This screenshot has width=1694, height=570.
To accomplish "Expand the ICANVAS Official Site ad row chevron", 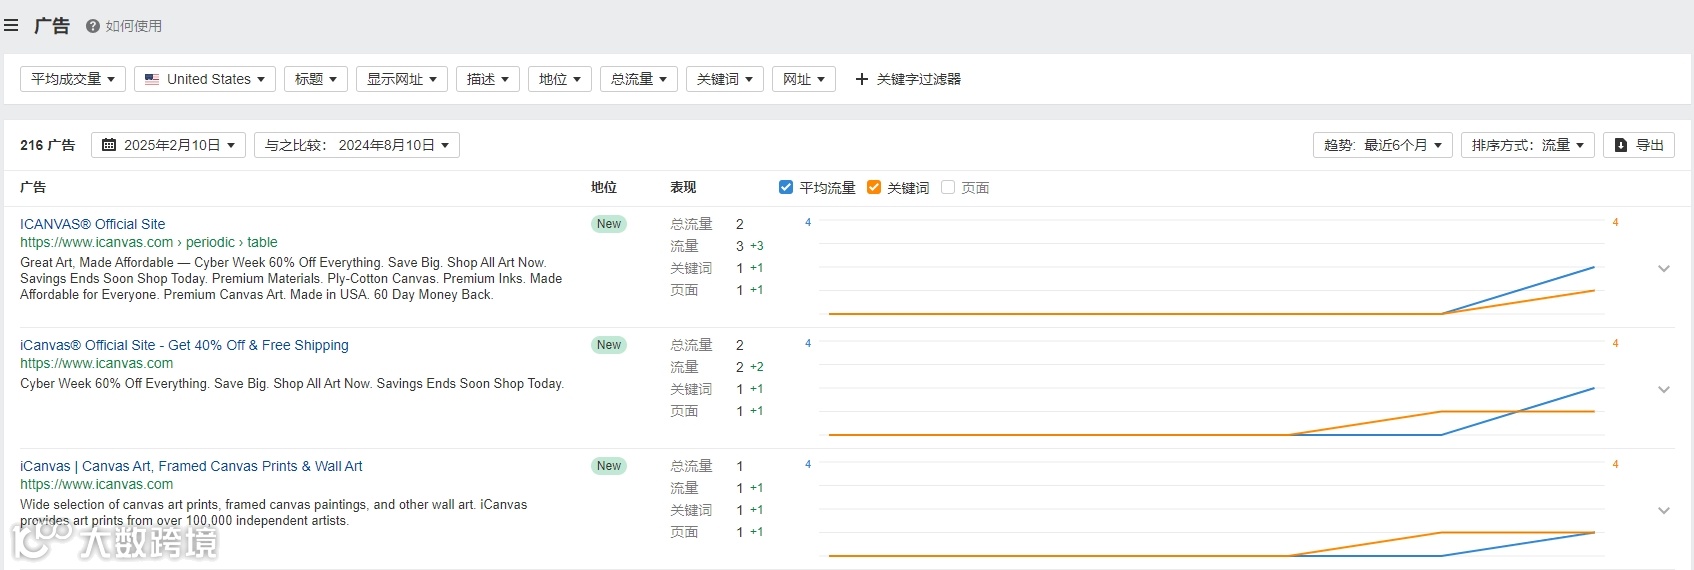I will click(1664, 268).
